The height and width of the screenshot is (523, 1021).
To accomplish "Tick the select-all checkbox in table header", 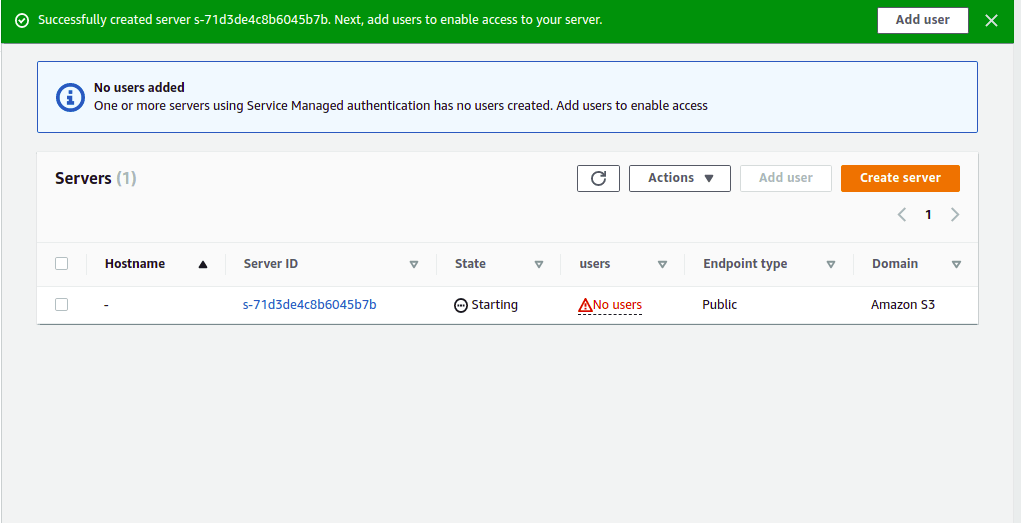I will 61,263.
